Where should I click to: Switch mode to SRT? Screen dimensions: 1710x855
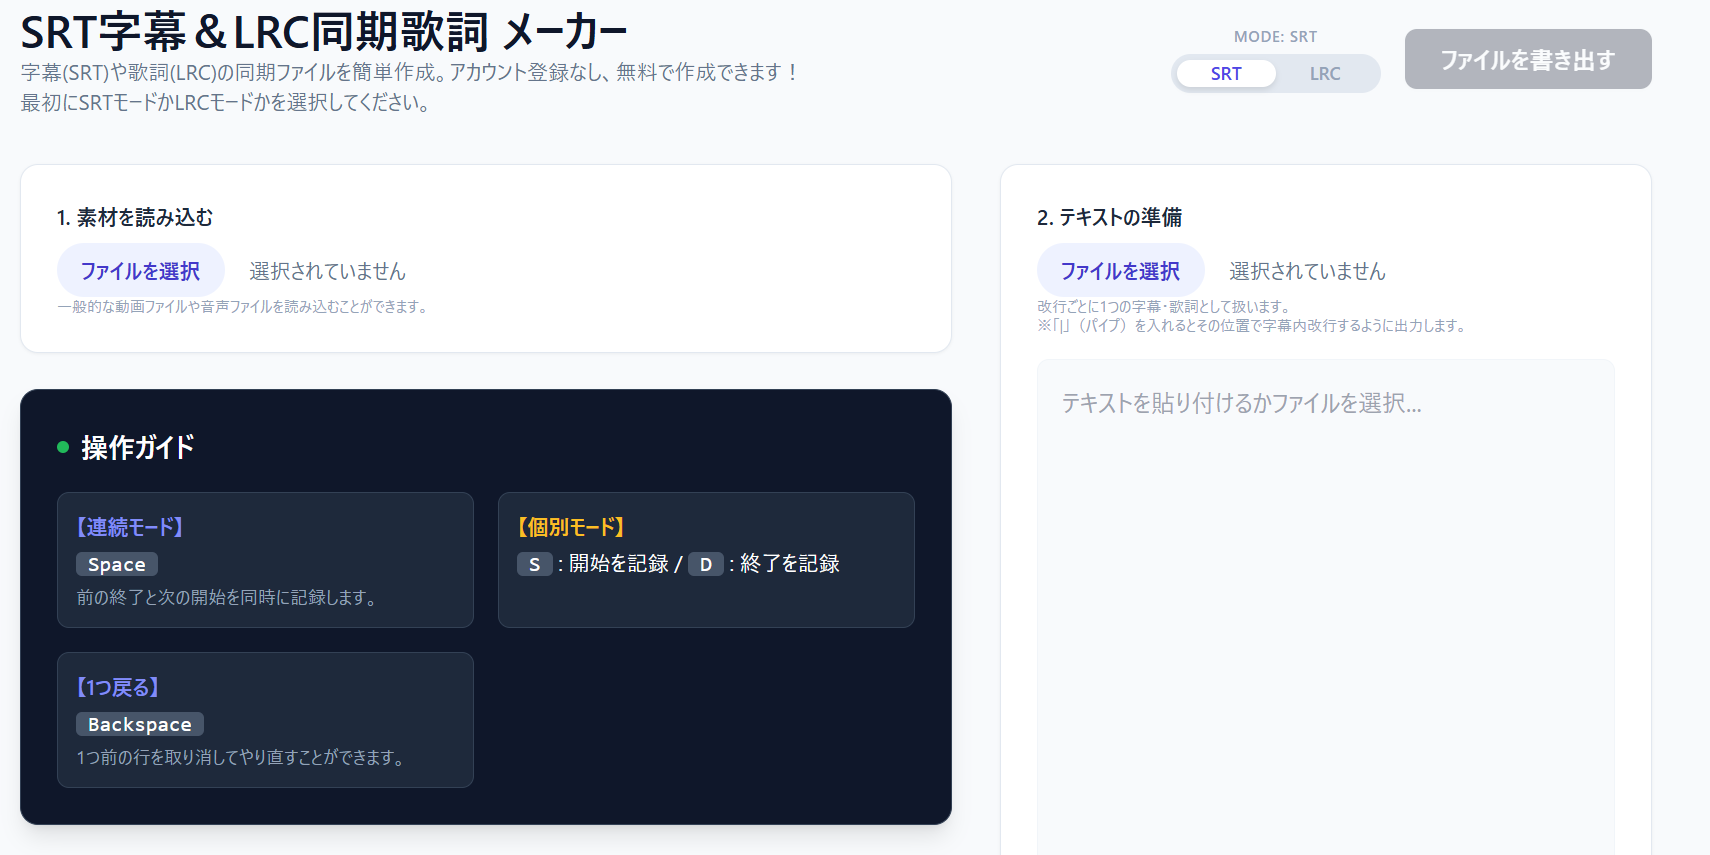pos(1226,74)
